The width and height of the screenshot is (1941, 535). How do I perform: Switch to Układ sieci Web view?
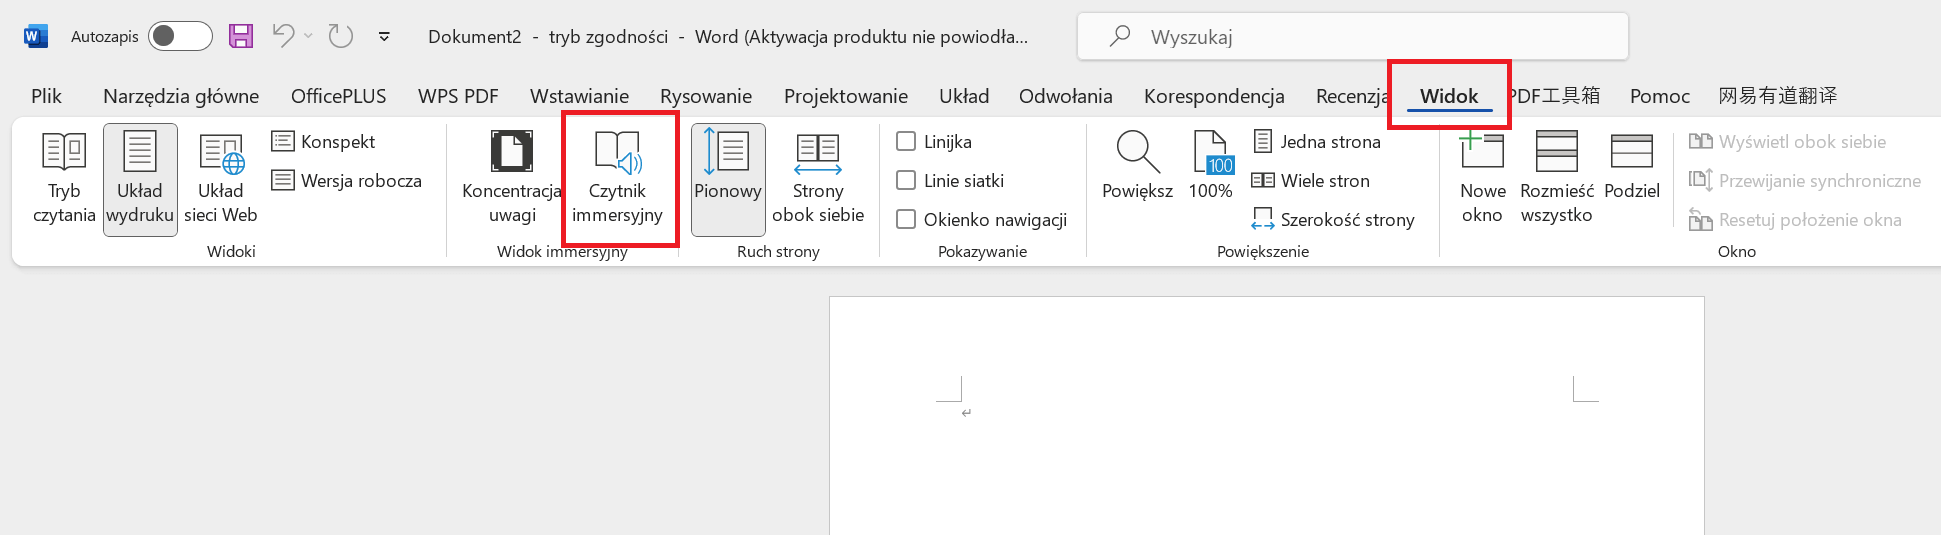click(x=221, y=180)
